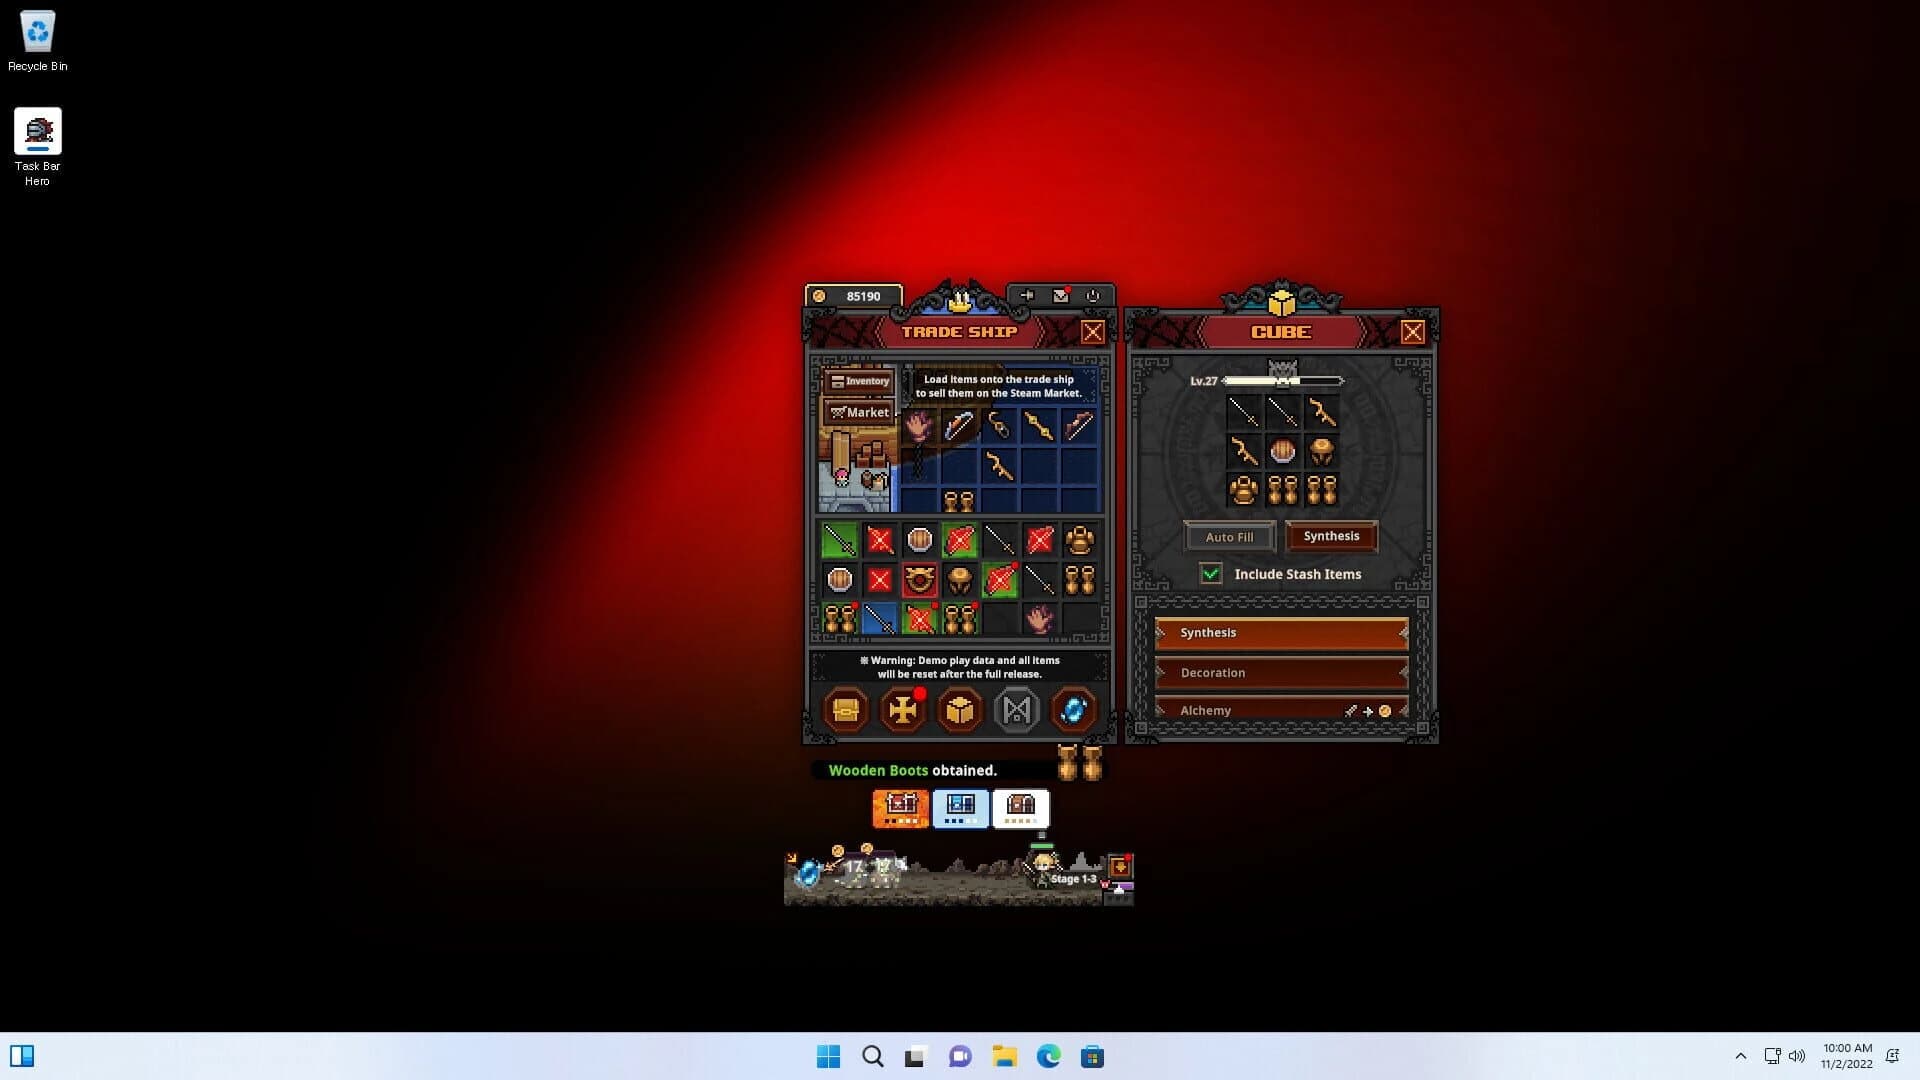Click the power button icon at top right

1093,295
